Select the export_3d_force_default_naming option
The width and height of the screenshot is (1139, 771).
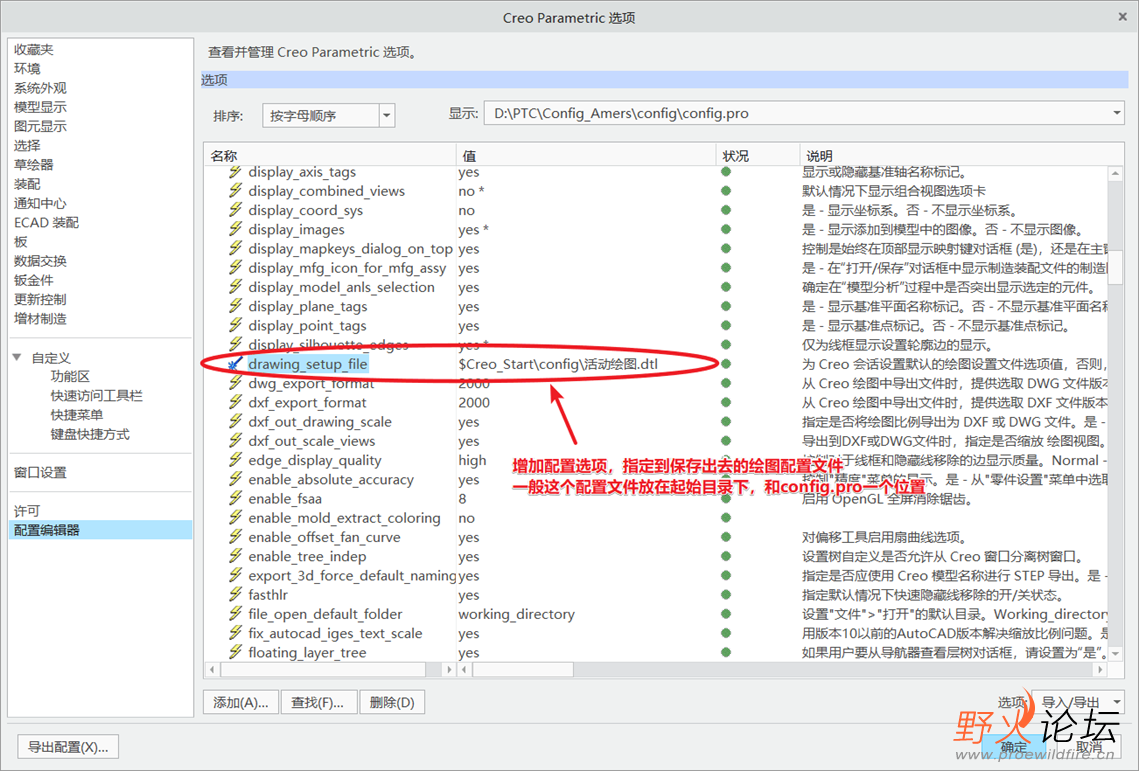[352, 576]
